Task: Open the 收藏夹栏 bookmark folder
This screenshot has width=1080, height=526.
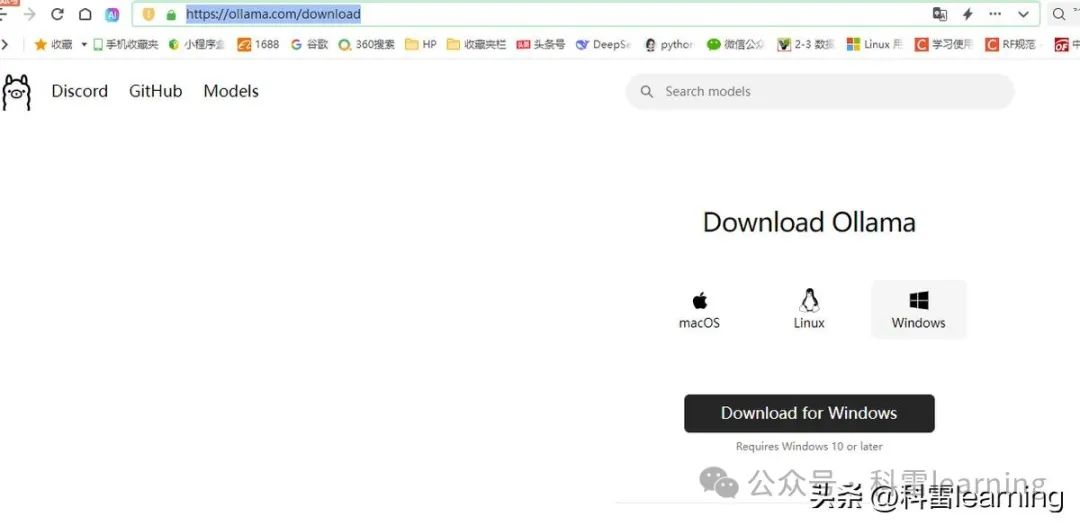Action: click(x=476, y=44)
